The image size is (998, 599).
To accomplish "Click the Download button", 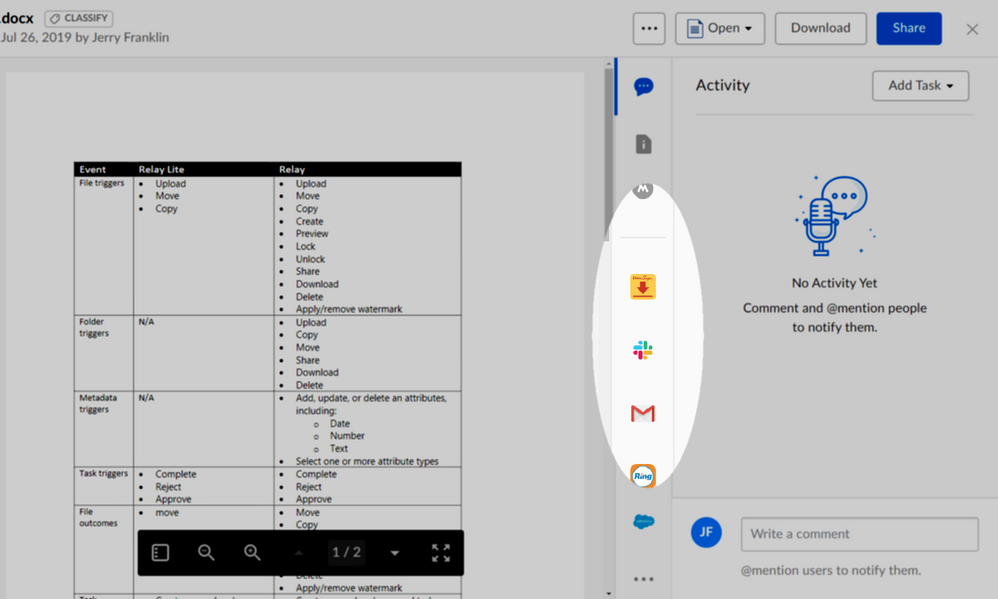I will click(x=820, y=29).
